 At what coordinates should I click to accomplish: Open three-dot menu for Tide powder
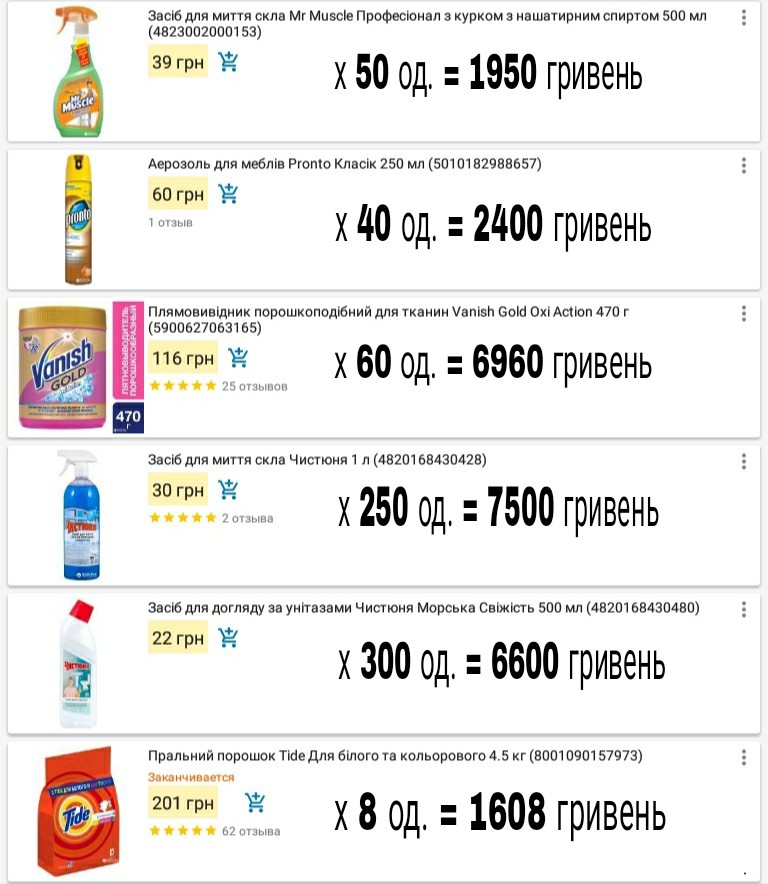coord(743,758)
